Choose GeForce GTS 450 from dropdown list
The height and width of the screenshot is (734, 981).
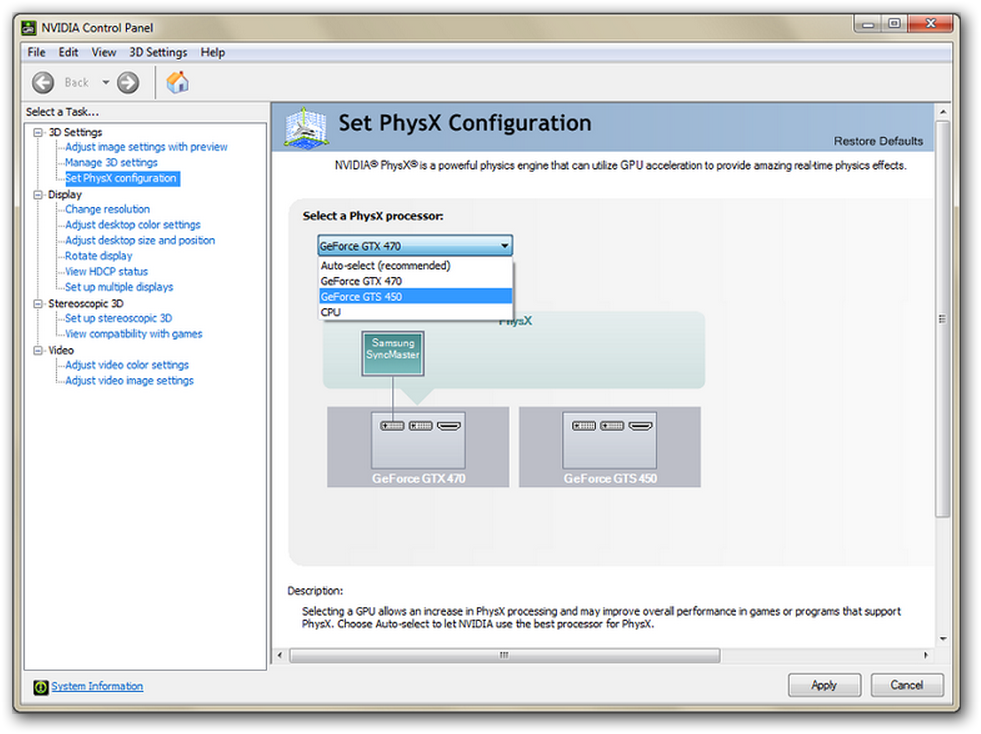click(x=415, y=297)
